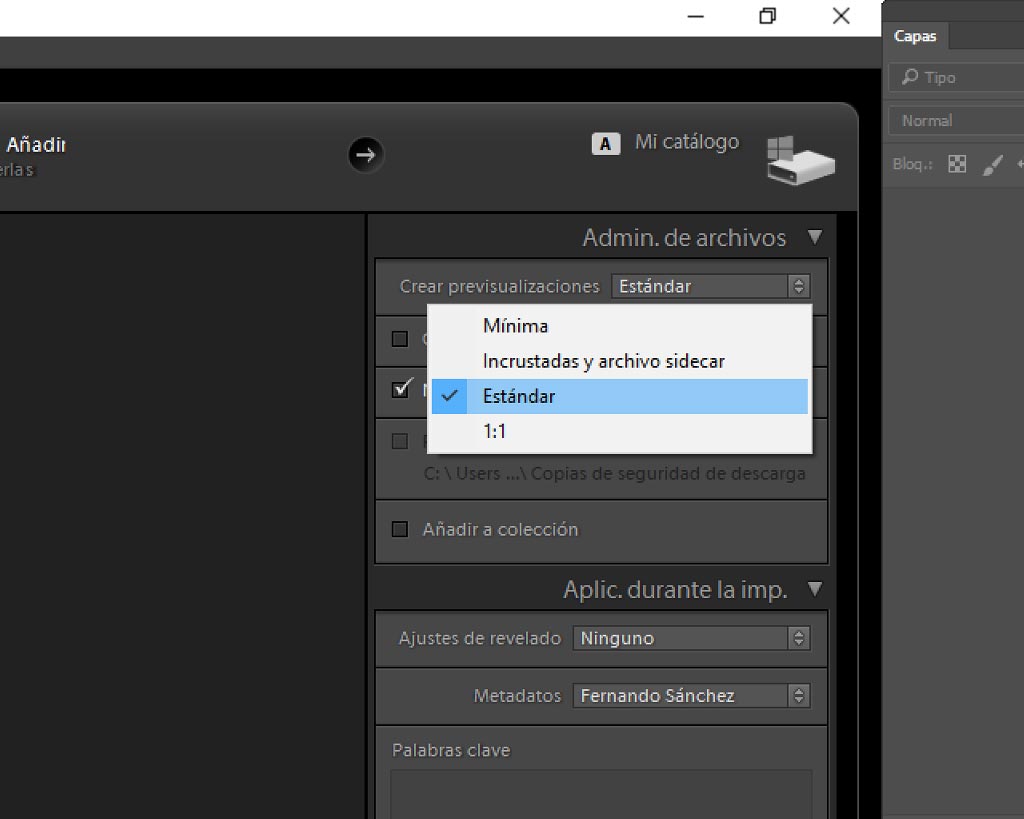Screen dimensions: 1024x819
Task: Open the Capas tab in Photoshop
Action: [x=914, y=36]
